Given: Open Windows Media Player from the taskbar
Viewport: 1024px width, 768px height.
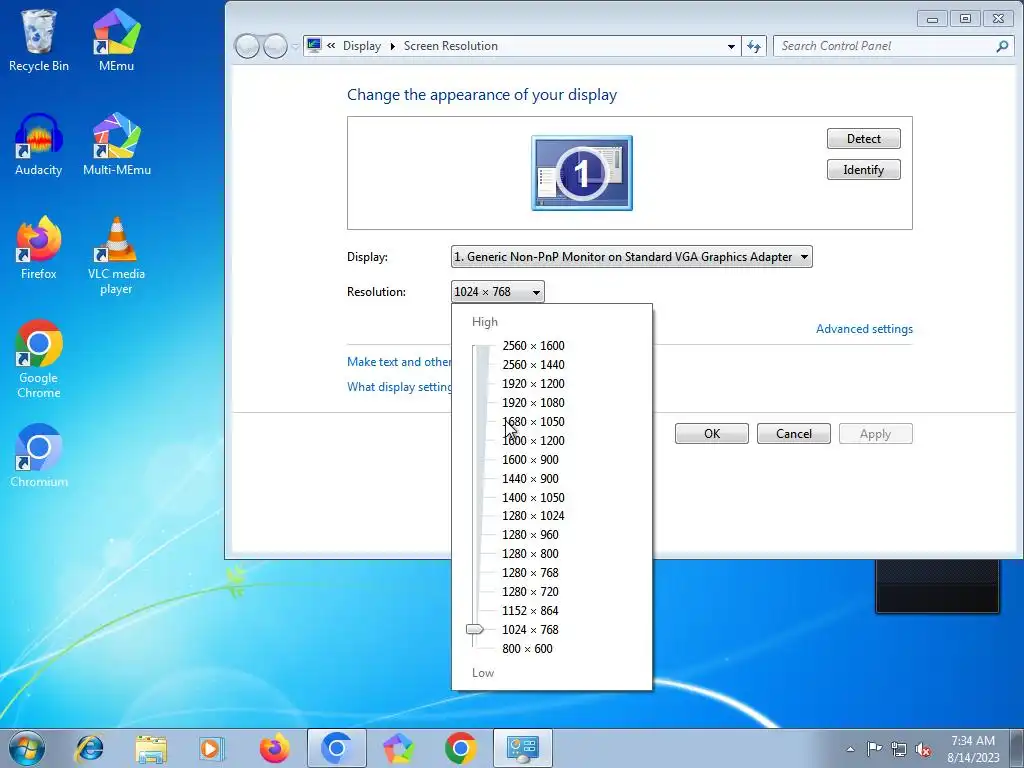Looking at the screenshot, I should (211, 748).
